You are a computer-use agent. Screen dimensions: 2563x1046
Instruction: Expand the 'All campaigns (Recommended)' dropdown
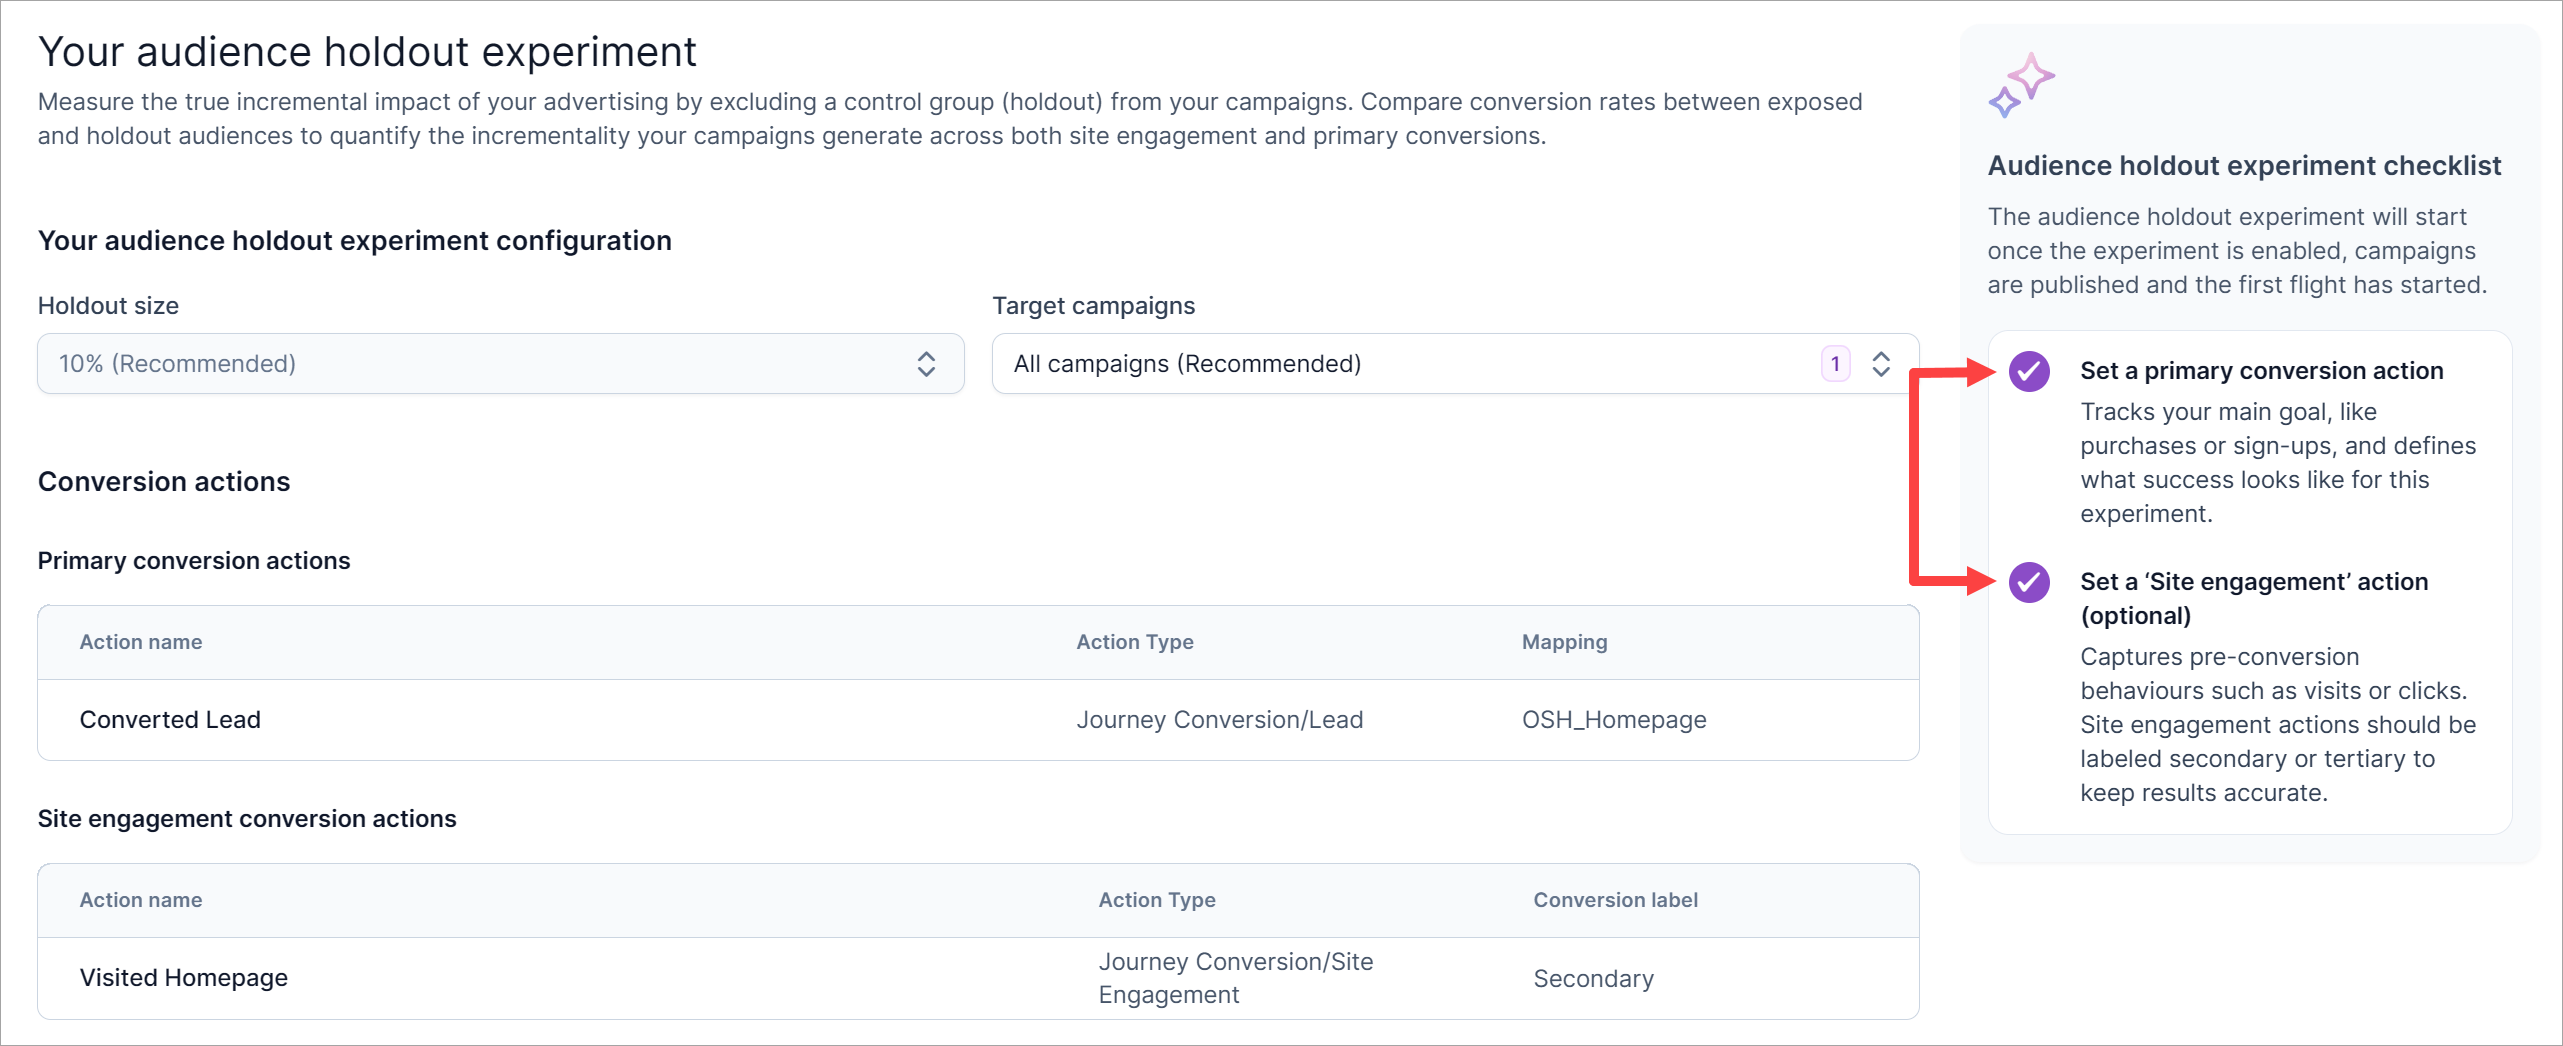[x=1400, y=364]
